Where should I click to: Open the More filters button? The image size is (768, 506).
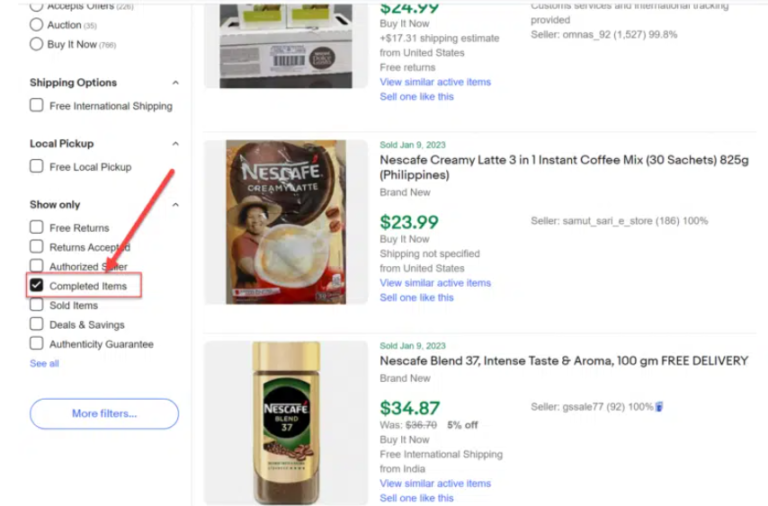coord(104,413)
